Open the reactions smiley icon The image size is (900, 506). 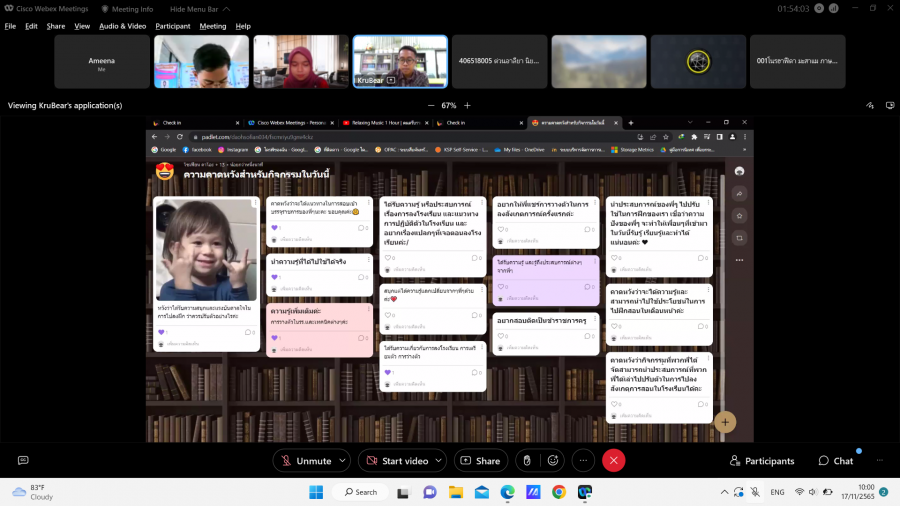[552, 461]
